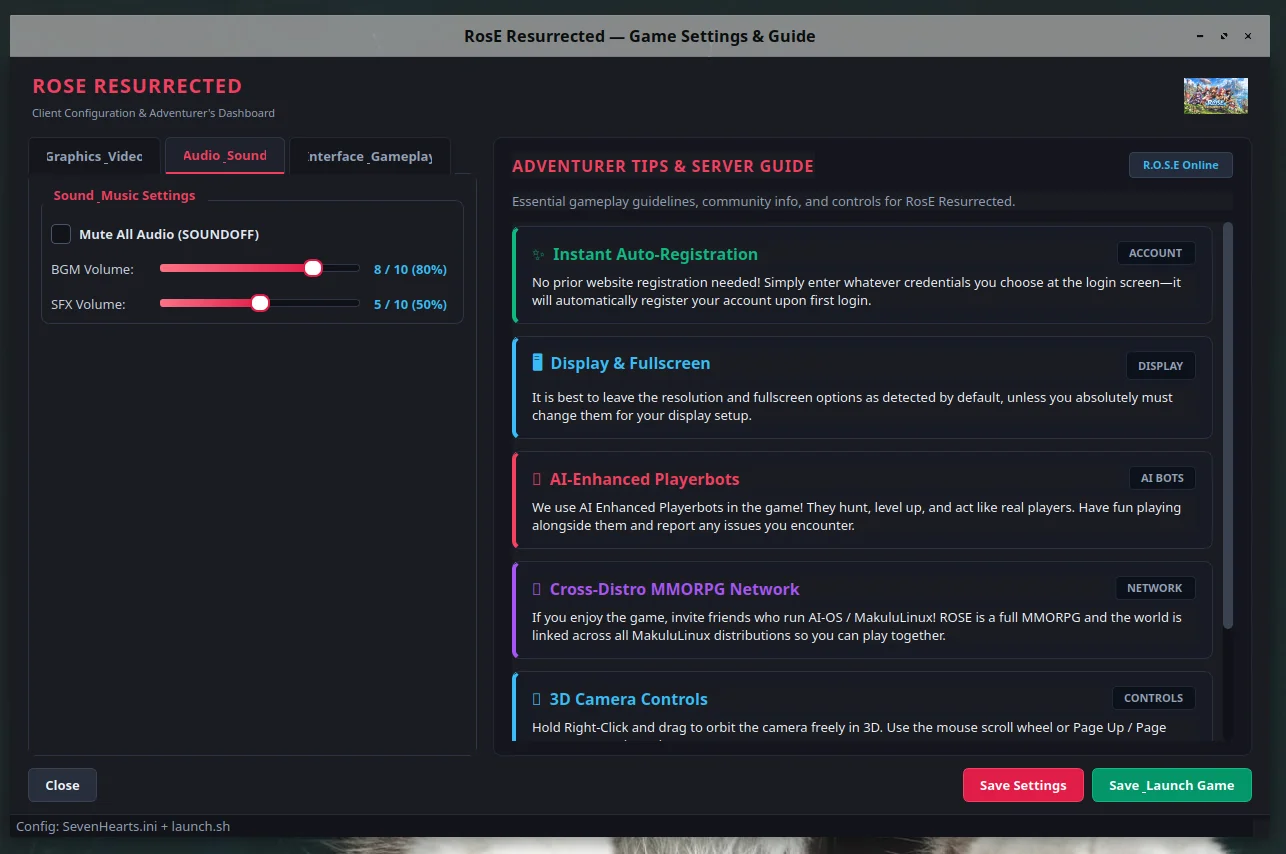The image size is (1286, 854).
Task: Click the SFX Volume slider handle
Action: [260, 303]
